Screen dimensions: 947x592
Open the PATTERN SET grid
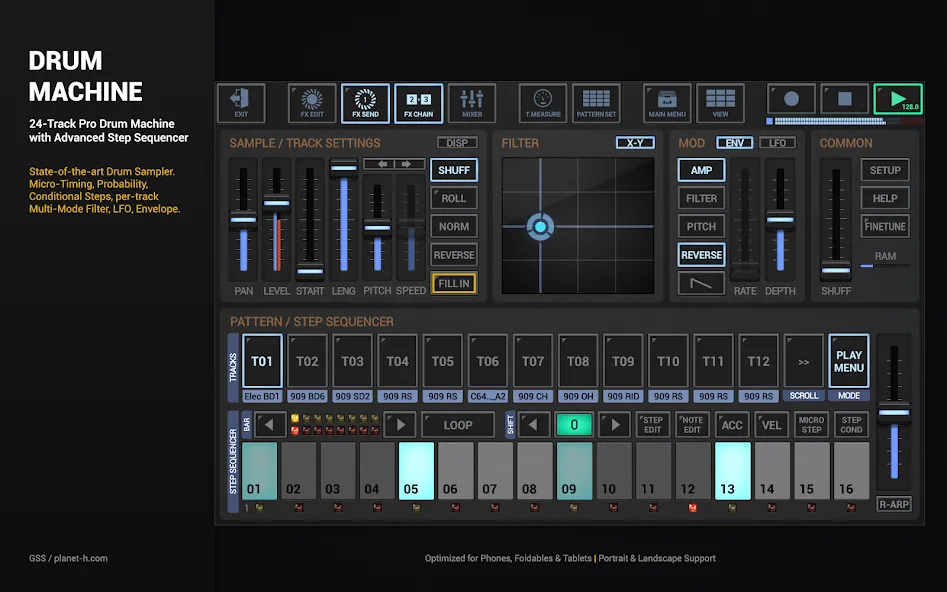click(596, 103)
